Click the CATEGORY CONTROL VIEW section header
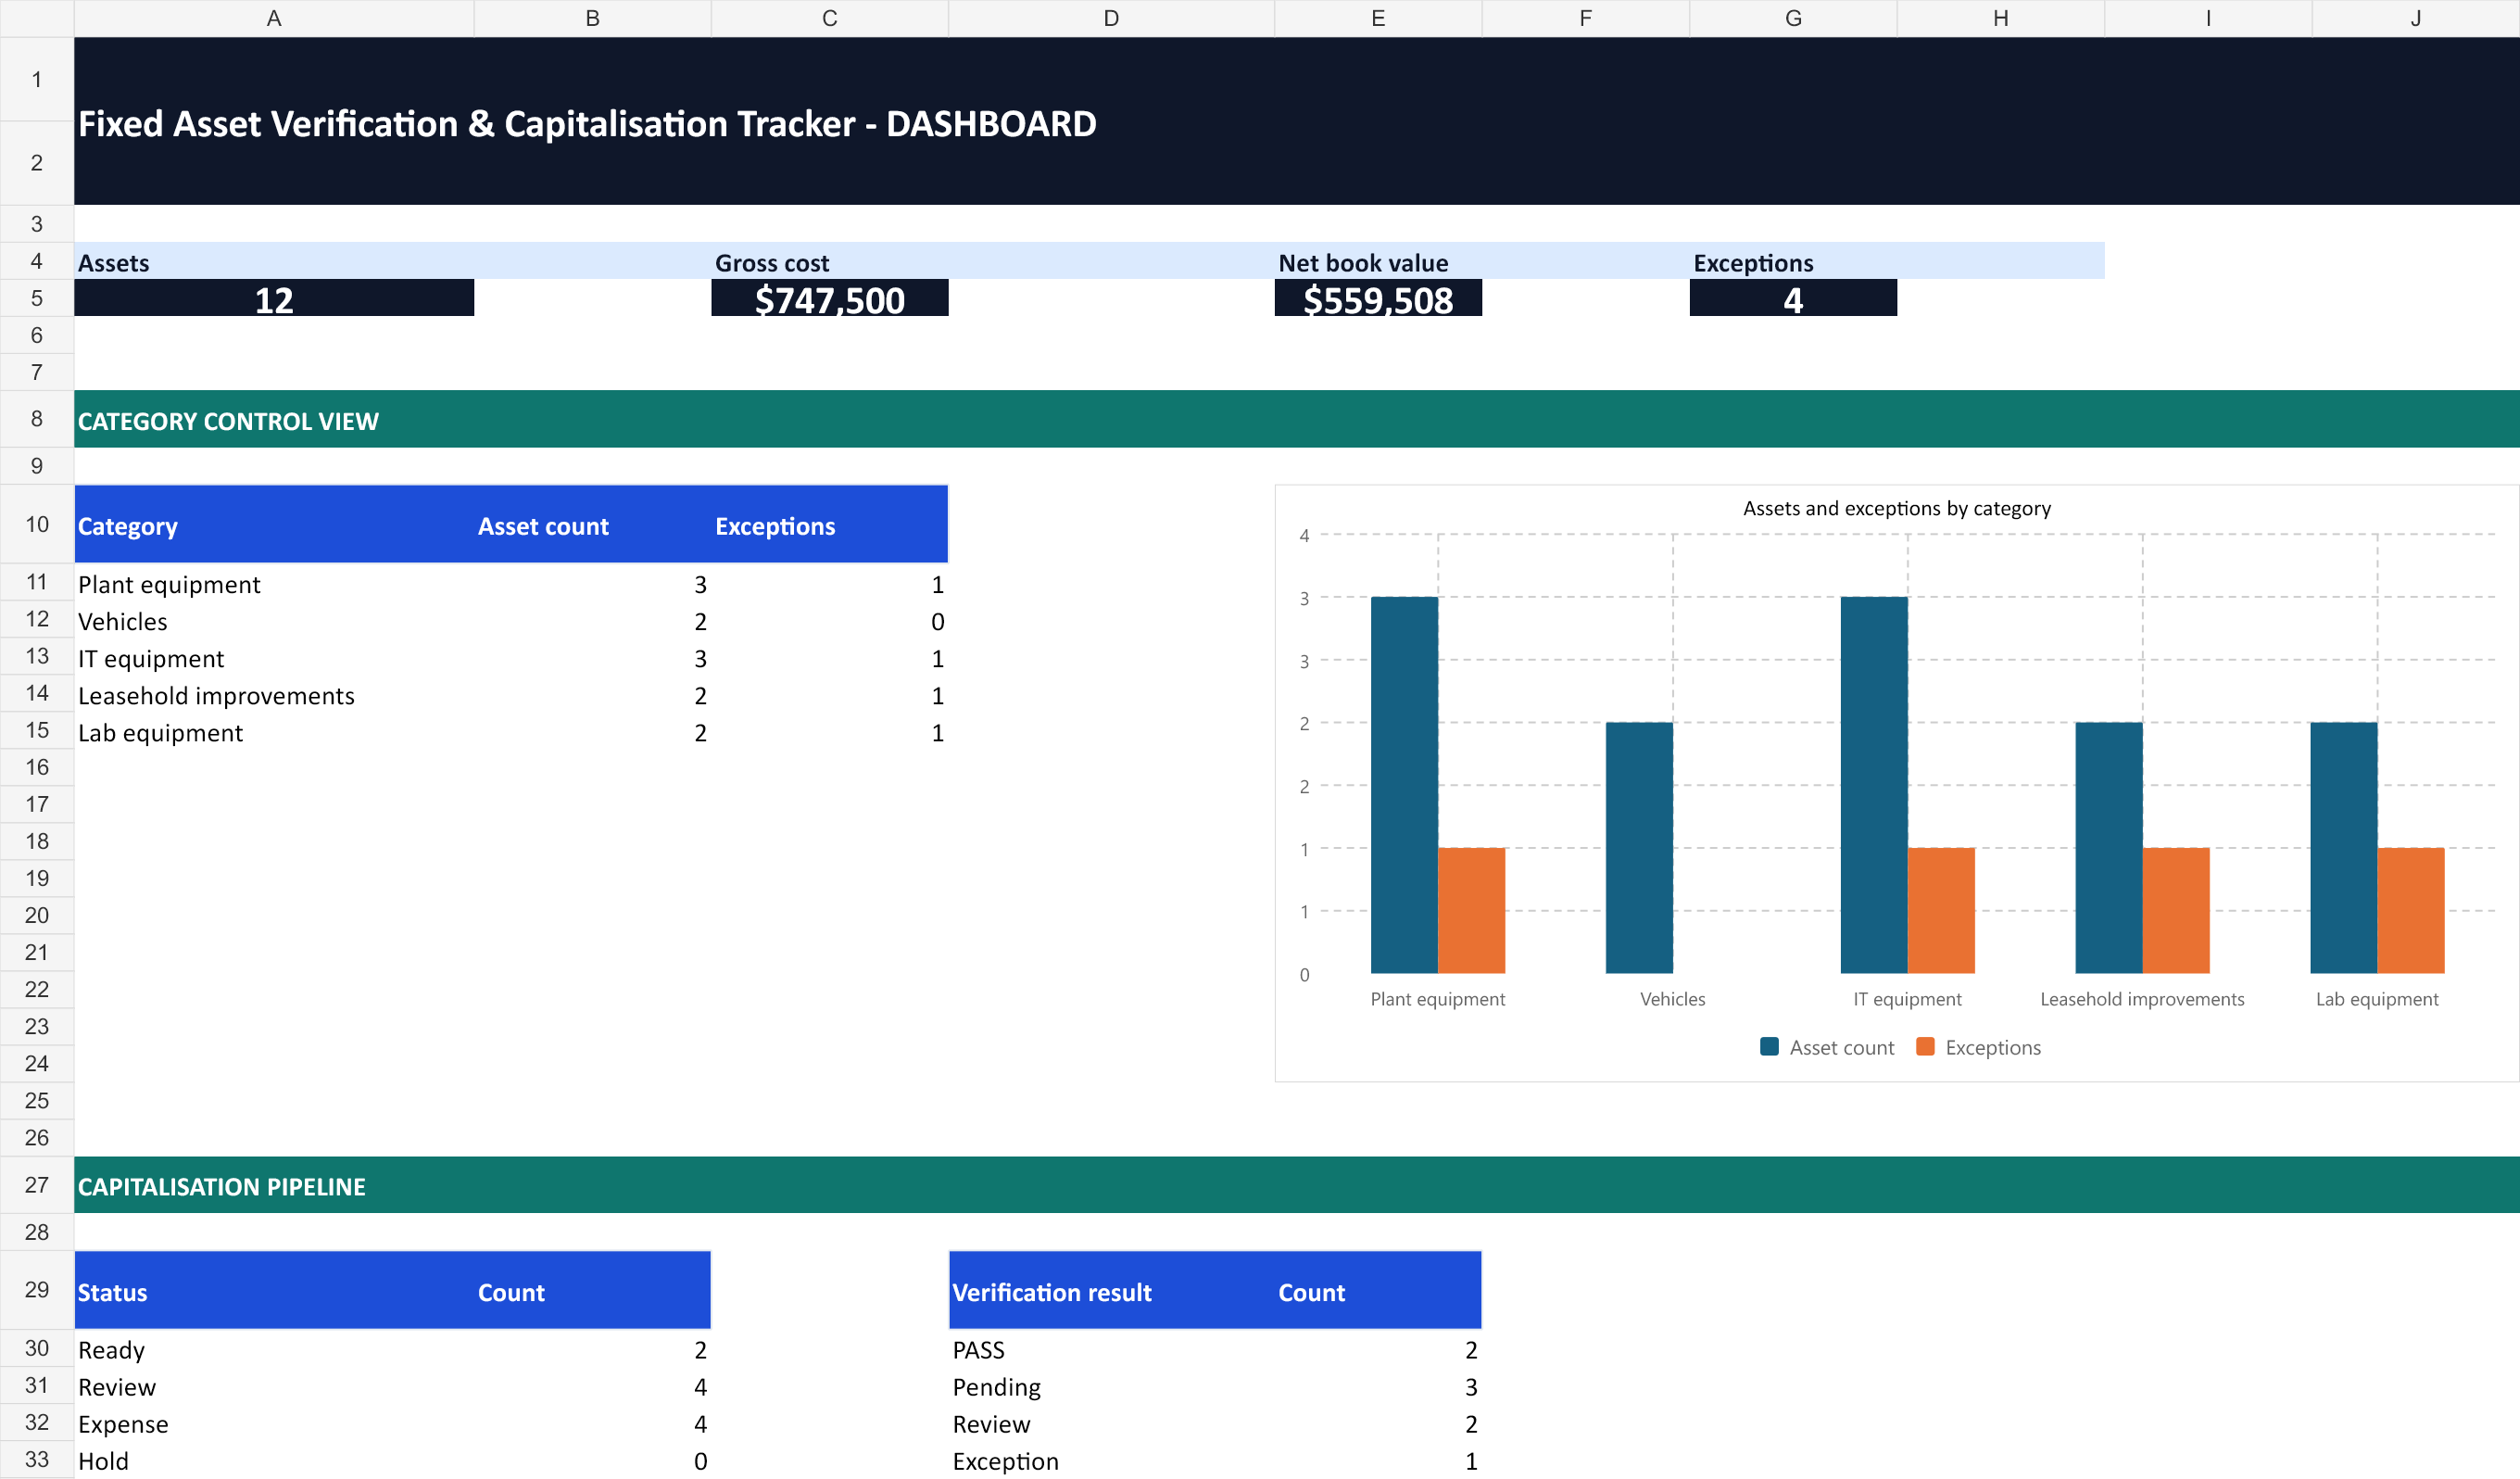 [x=1297, y=419]
